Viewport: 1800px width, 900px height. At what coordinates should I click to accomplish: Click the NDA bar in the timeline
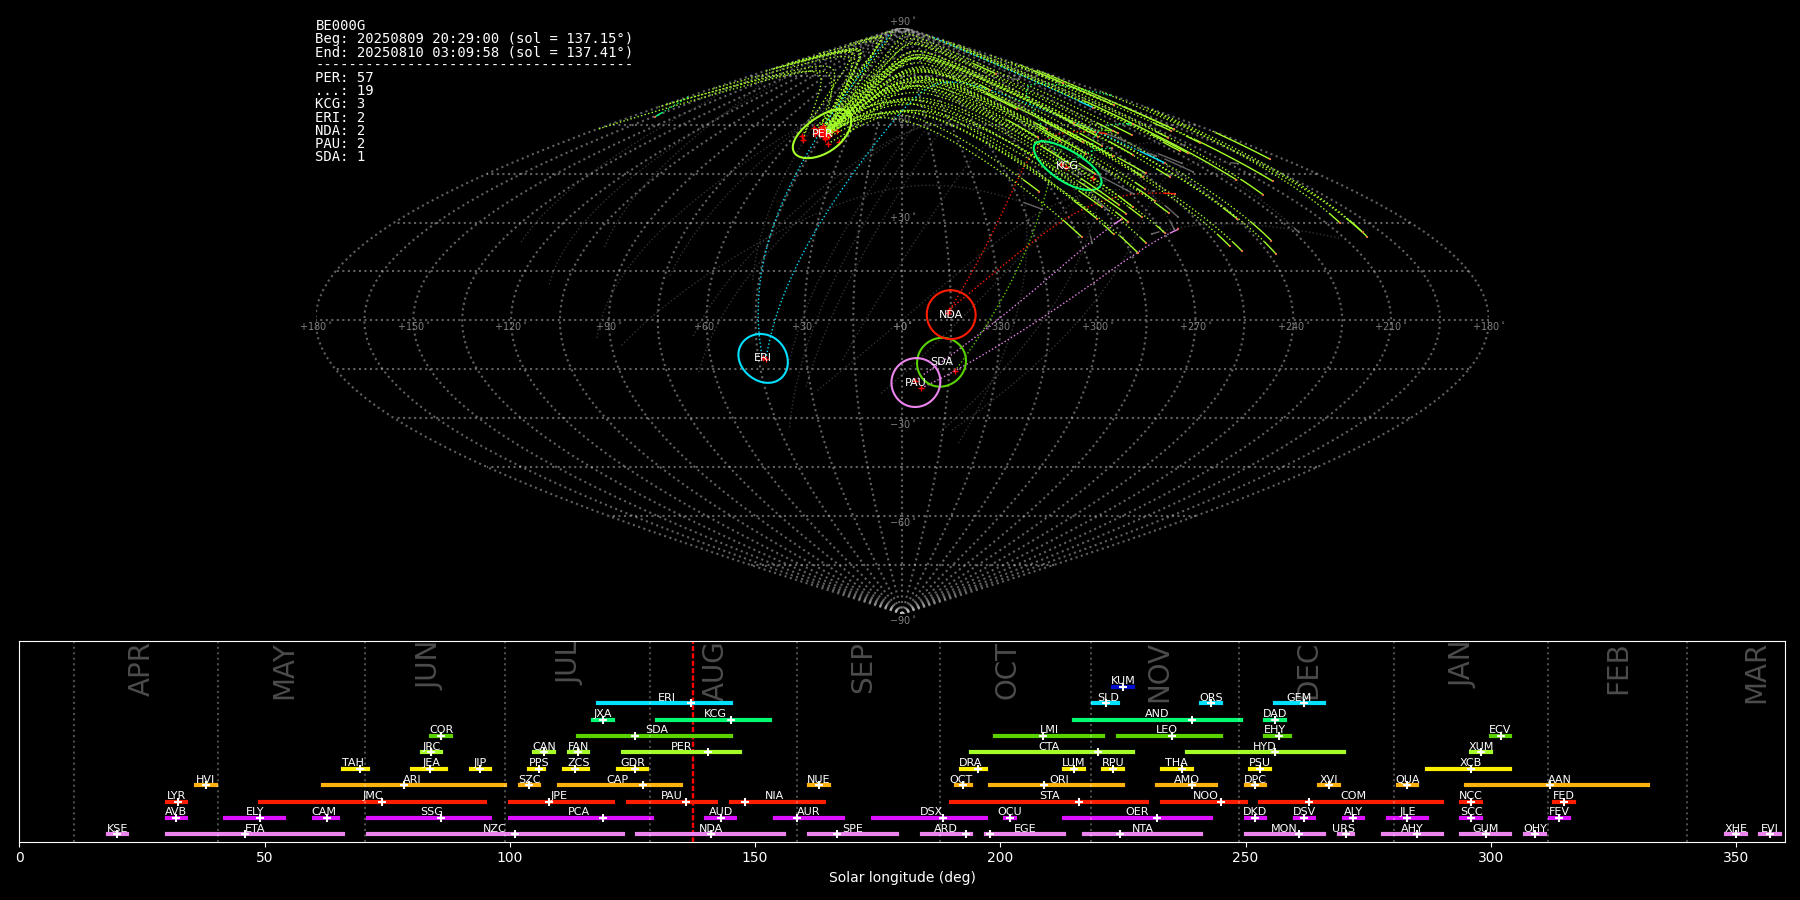tap(711, 834)
